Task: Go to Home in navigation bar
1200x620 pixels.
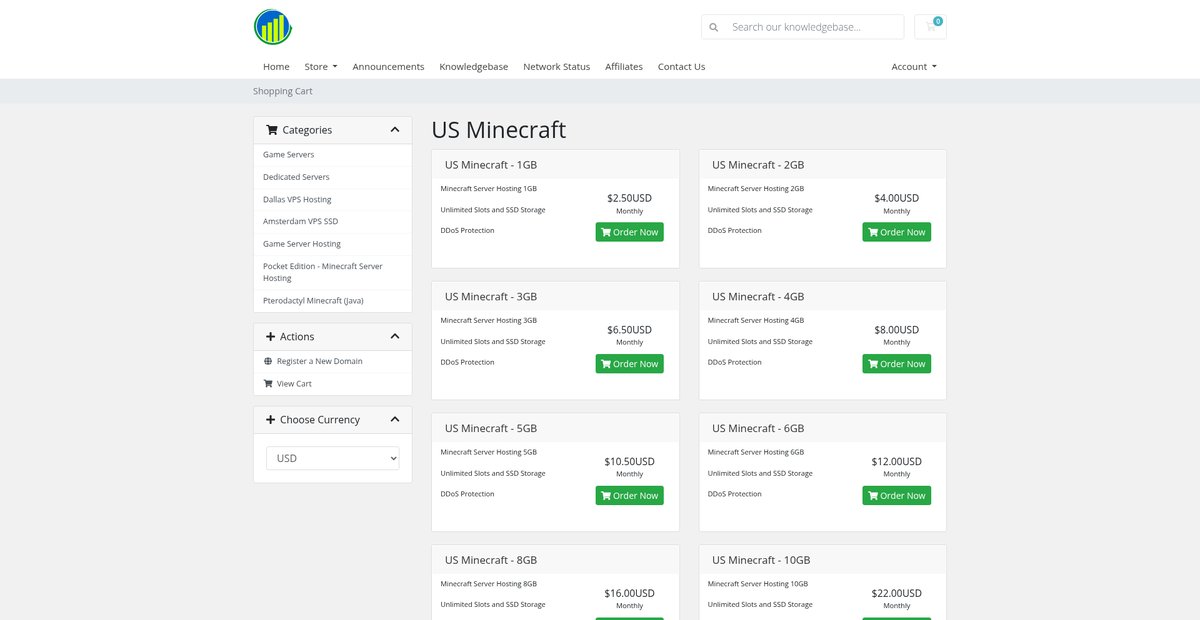Action: coord(276,67)
